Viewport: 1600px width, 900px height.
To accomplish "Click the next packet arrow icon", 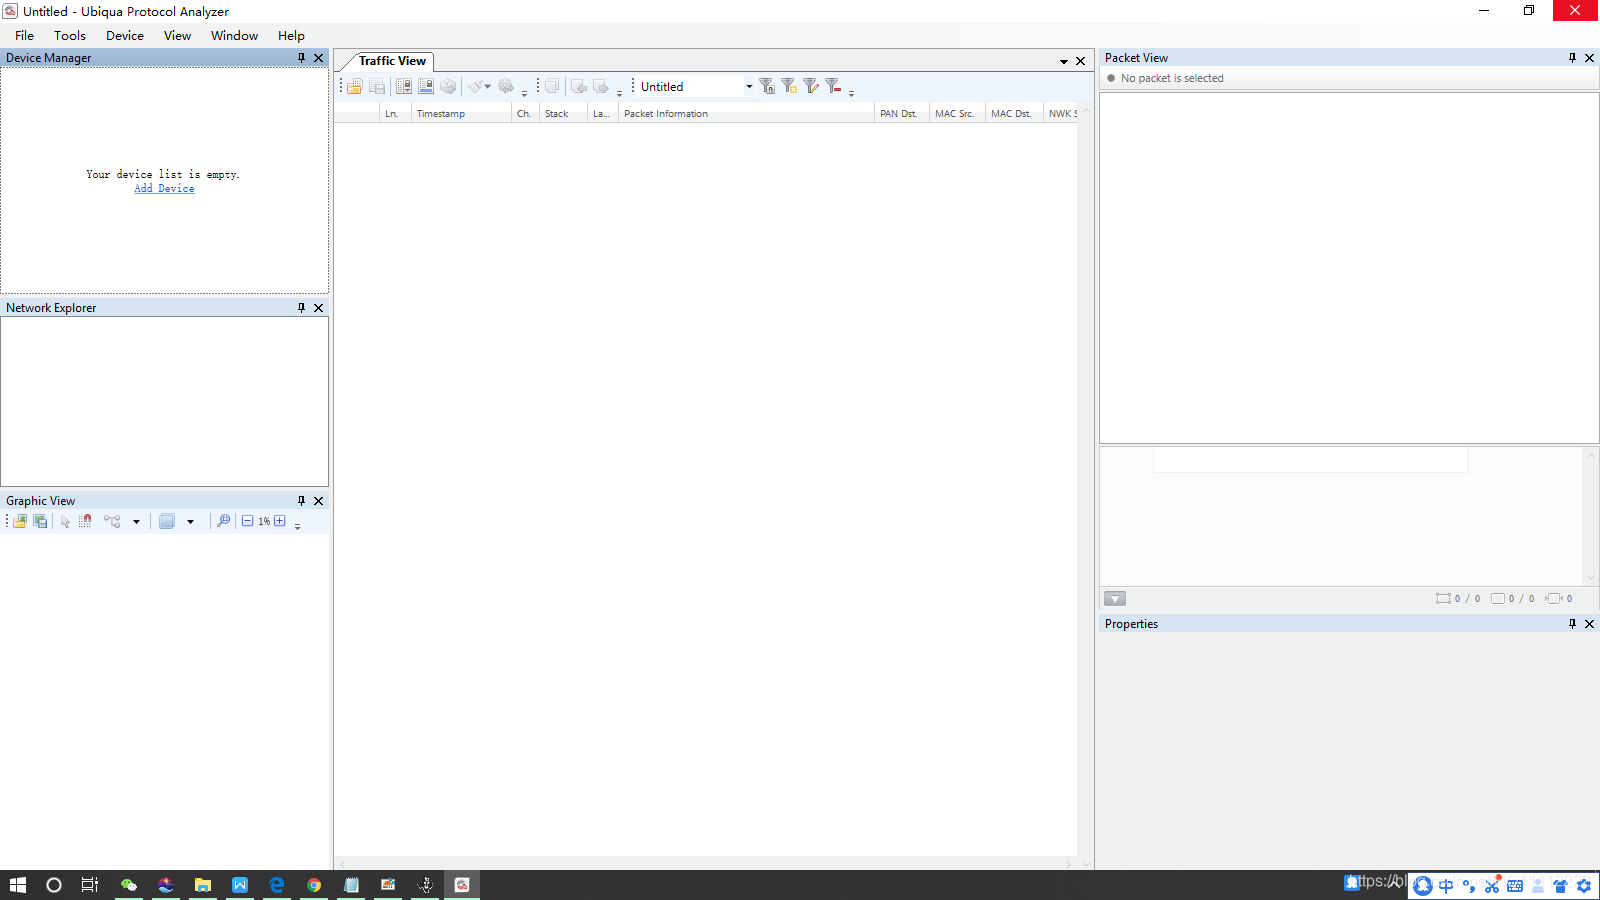I will click(601, 87).
